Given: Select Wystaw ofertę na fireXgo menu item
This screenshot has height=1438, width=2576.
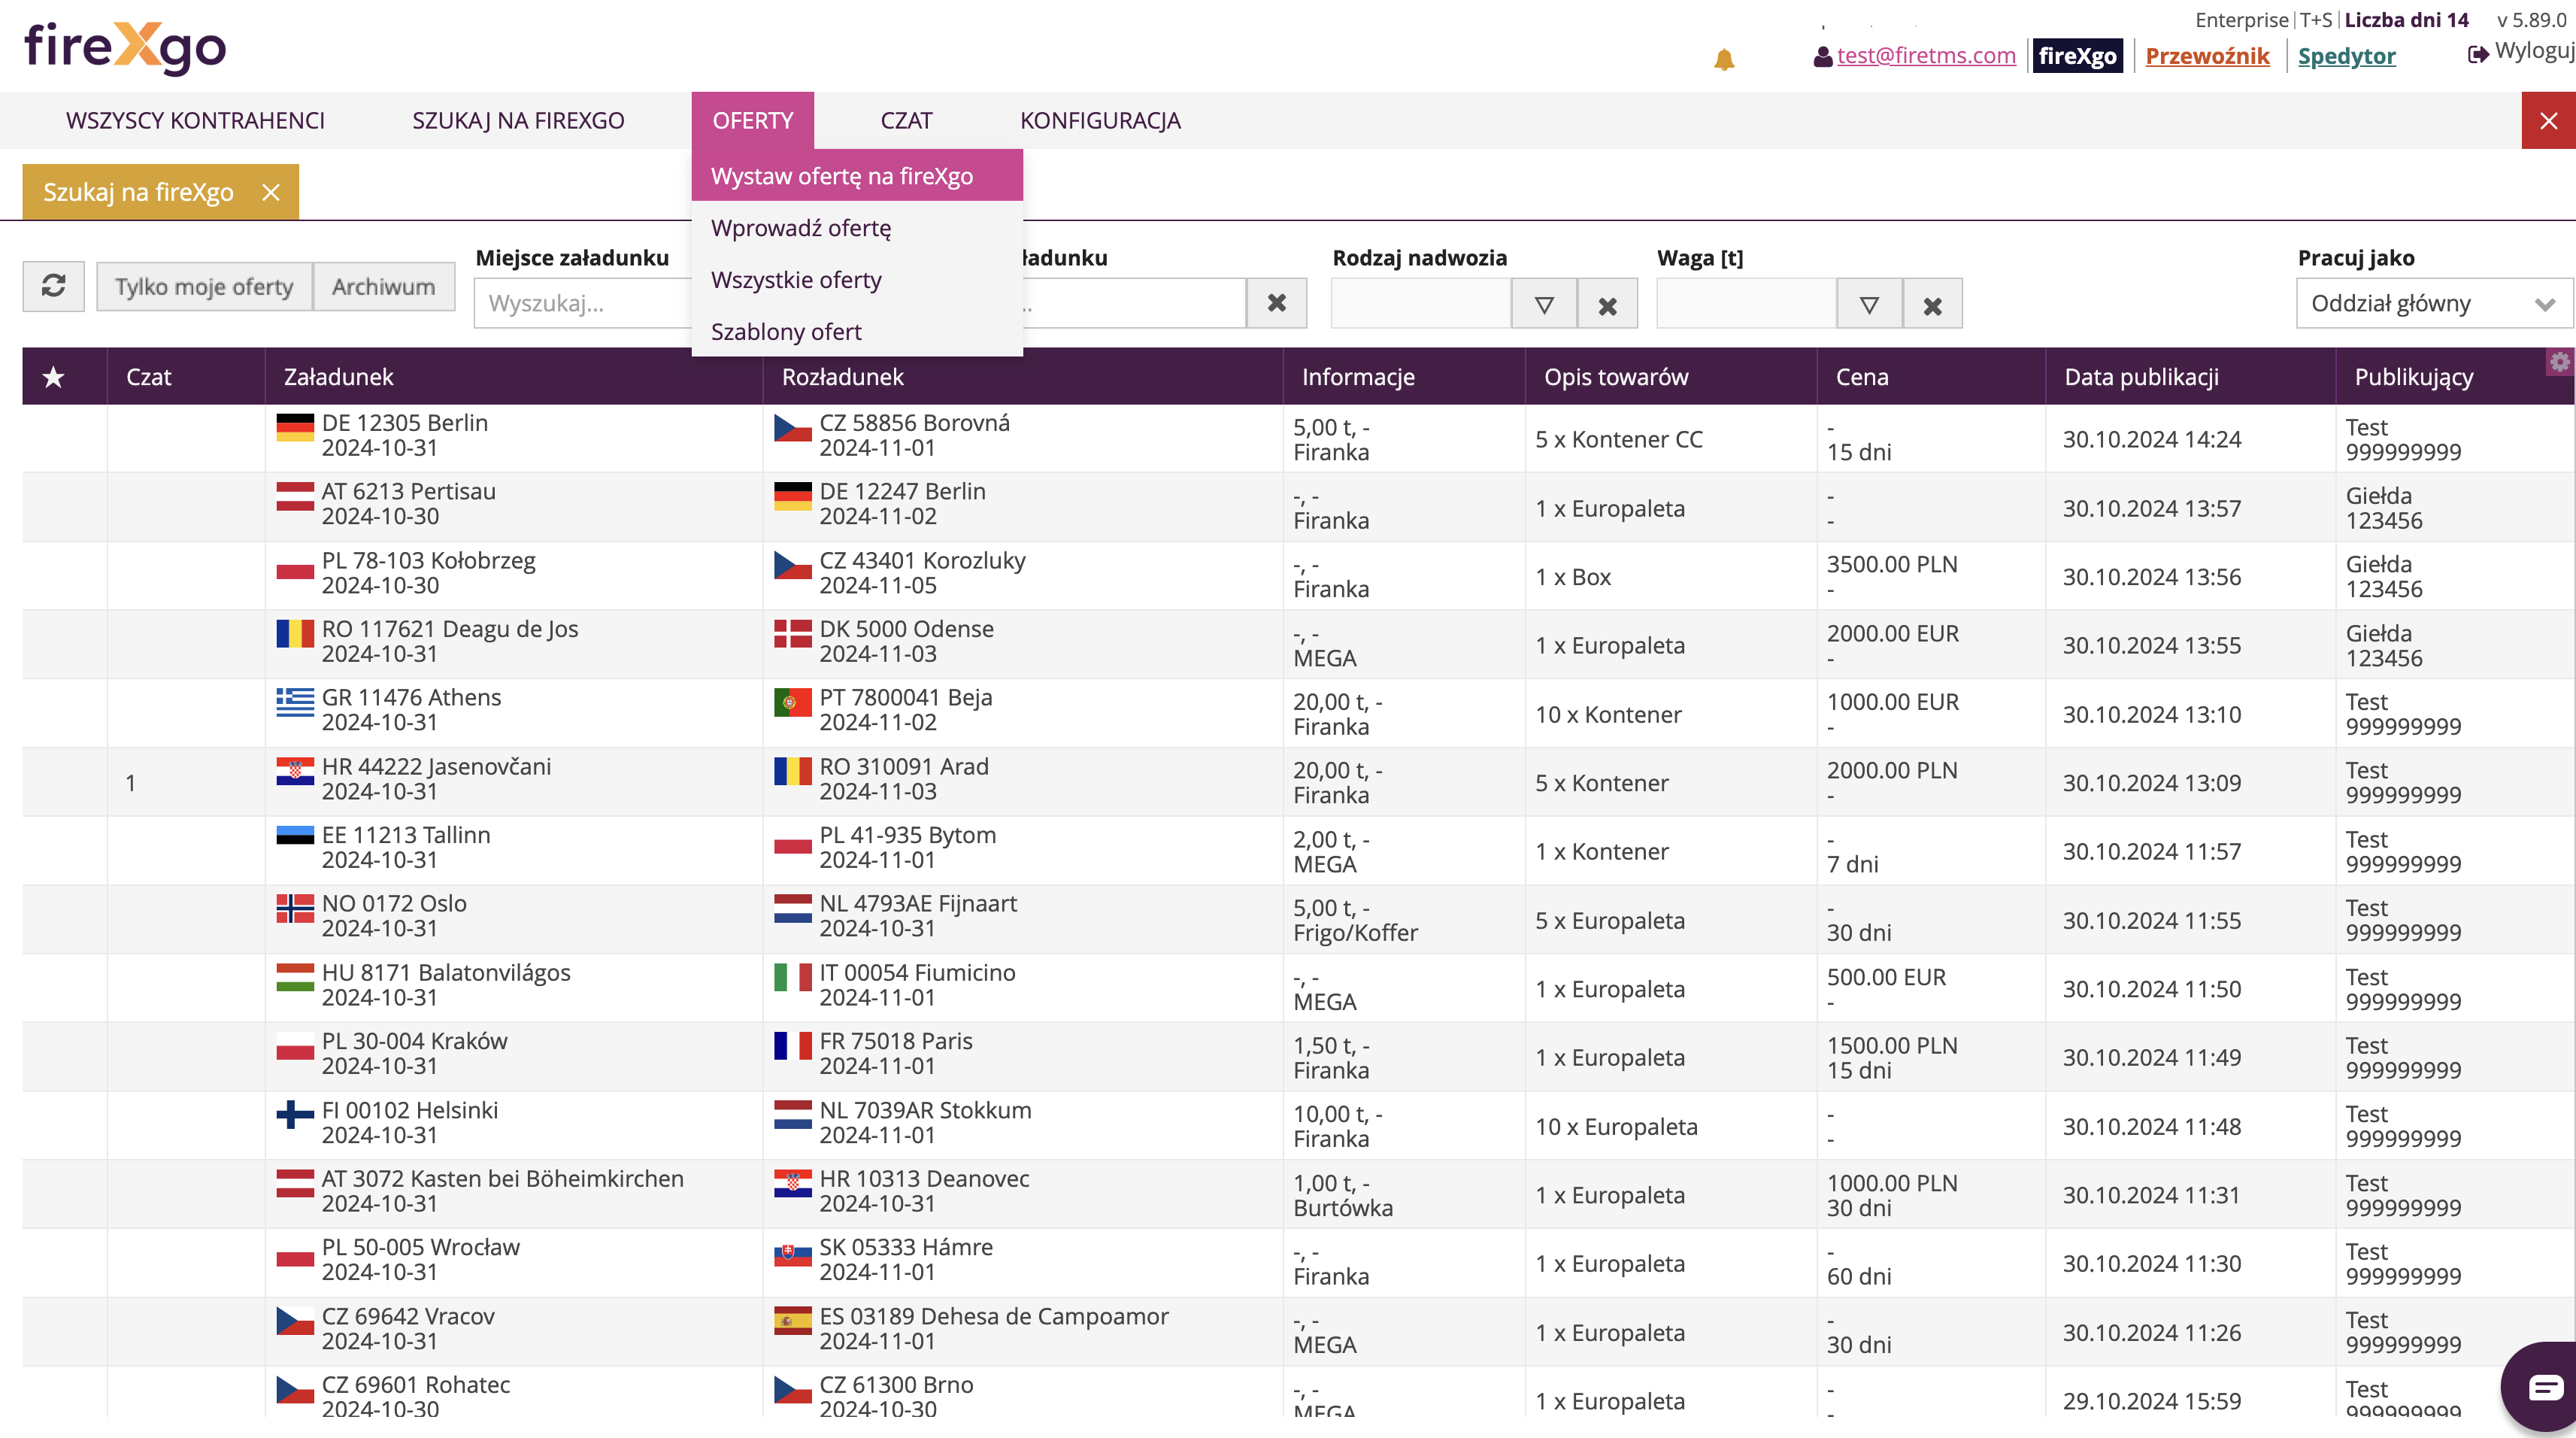Looking at the screenshot, I should (841, 176).
